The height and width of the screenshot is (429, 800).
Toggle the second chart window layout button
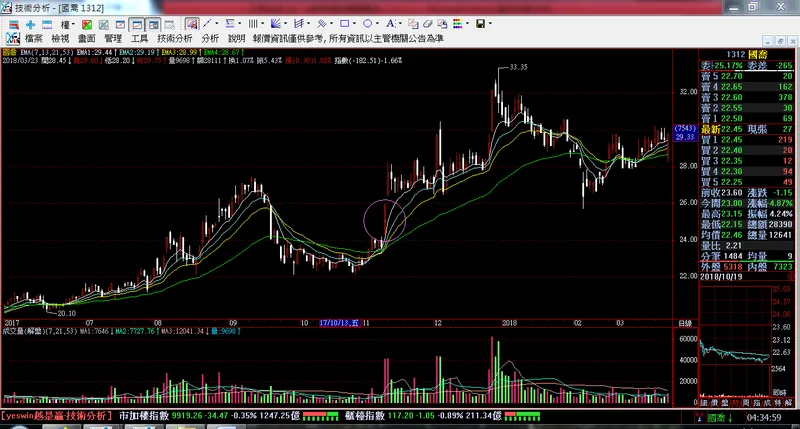click(x=153, y=23)
